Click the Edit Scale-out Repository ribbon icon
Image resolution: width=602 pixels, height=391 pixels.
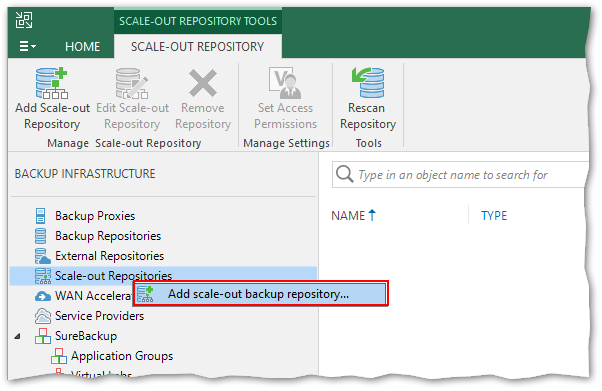(x=132, y=83)
